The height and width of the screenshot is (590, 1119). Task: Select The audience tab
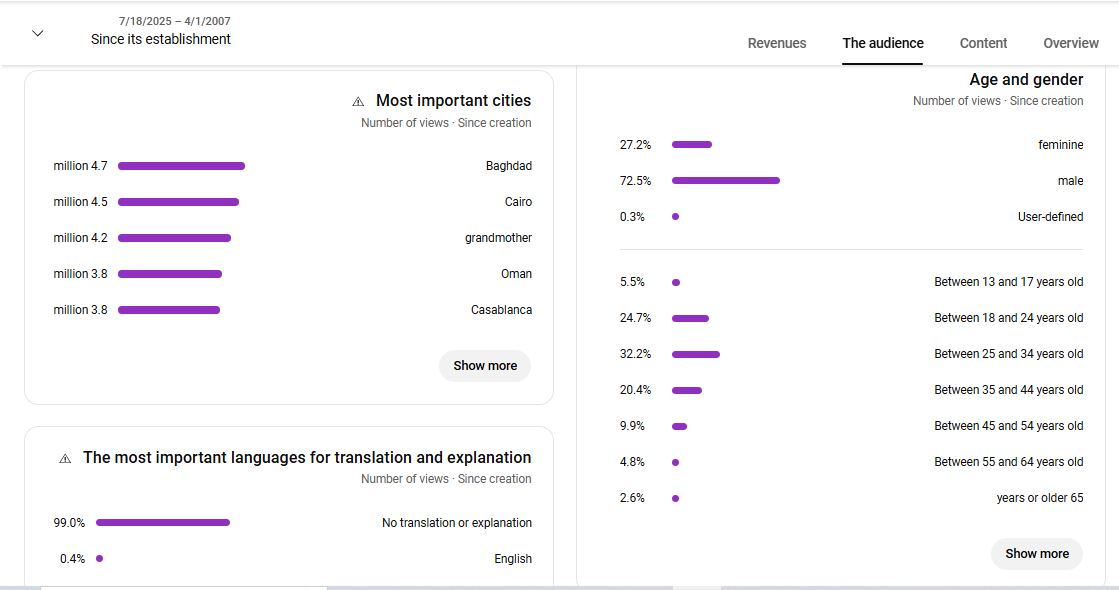[x=883, y=43]
